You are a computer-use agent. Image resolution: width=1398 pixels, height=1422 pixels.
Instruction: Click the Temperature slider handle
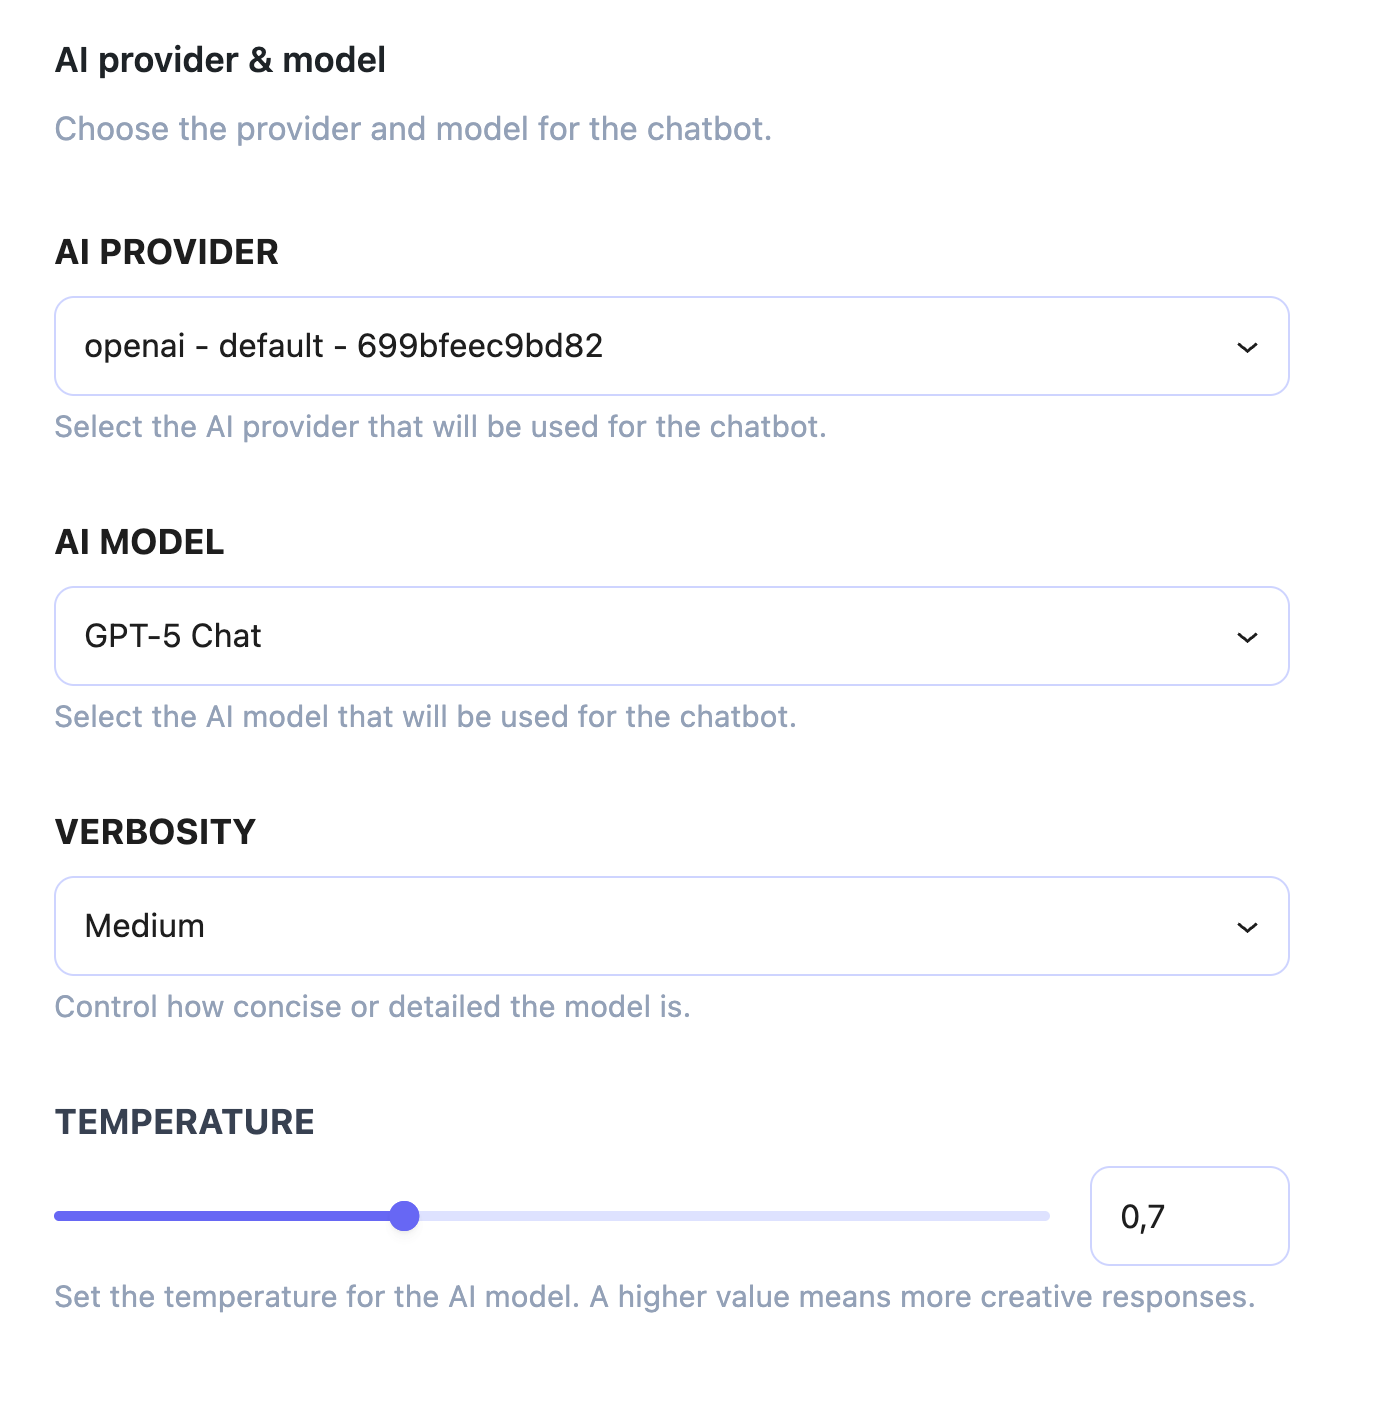coord(404,1216)
